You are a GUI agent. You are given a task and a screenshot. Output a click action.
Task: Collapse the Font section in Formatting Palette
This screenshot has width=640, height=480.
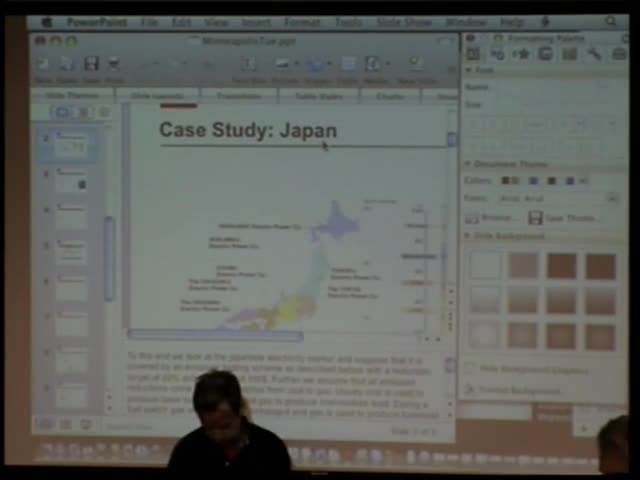(x=469, y=70)
